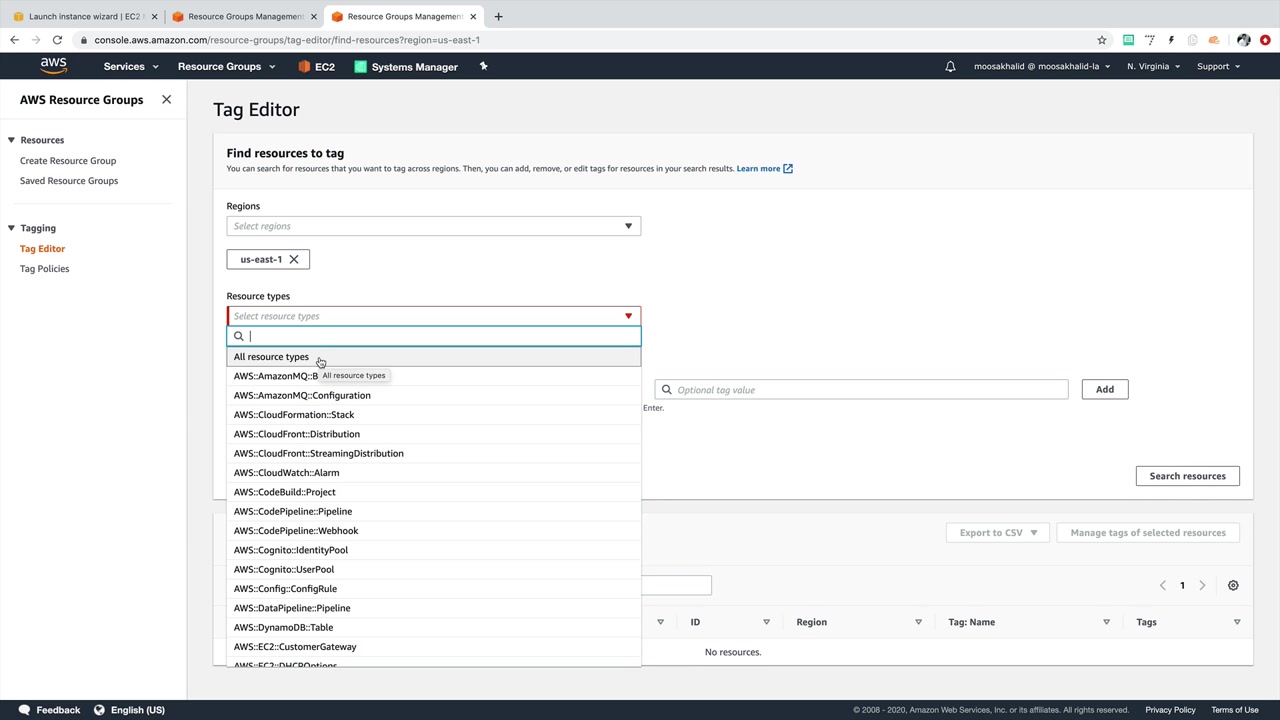1280x720 pixels.
Task: Click the AWS logo home icon
Action: (54, 66)
